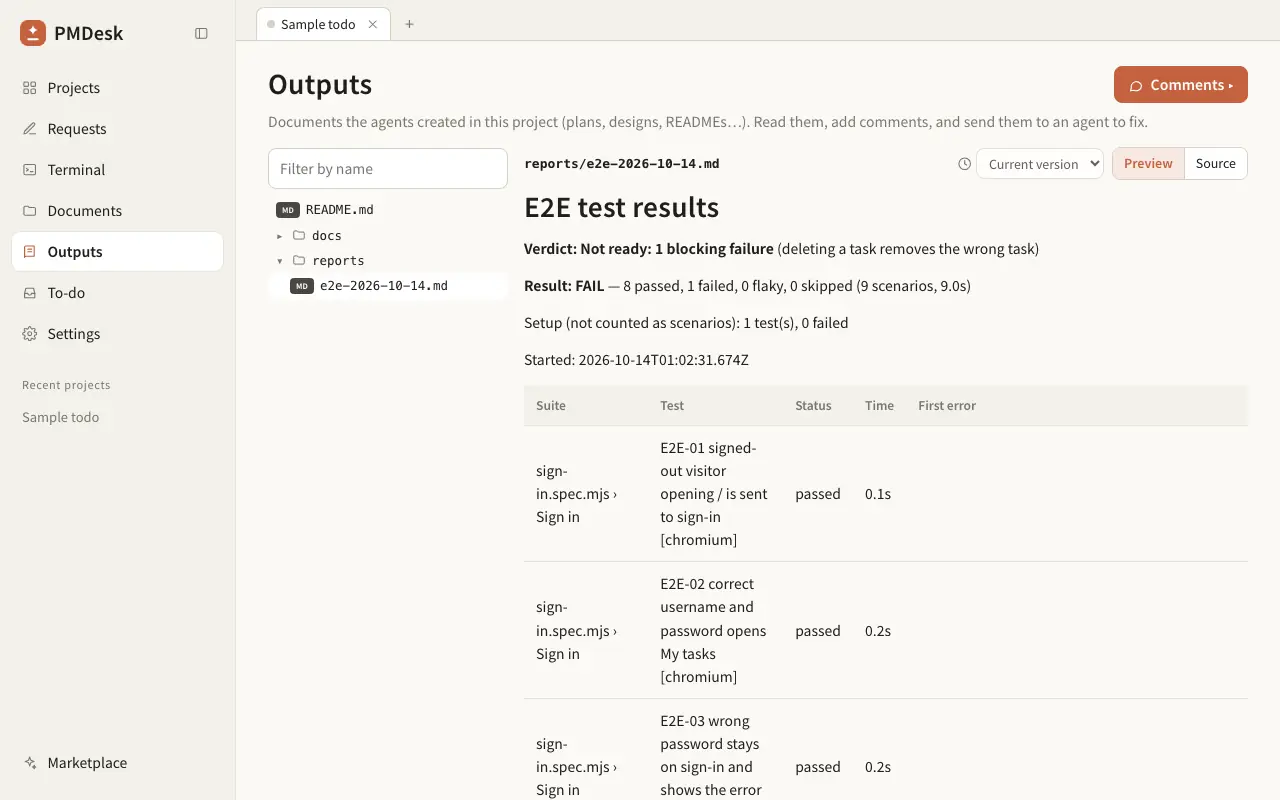Select README.md in file tree
Viewport: 1280px width, 800px height.
(x=388, y=210)
